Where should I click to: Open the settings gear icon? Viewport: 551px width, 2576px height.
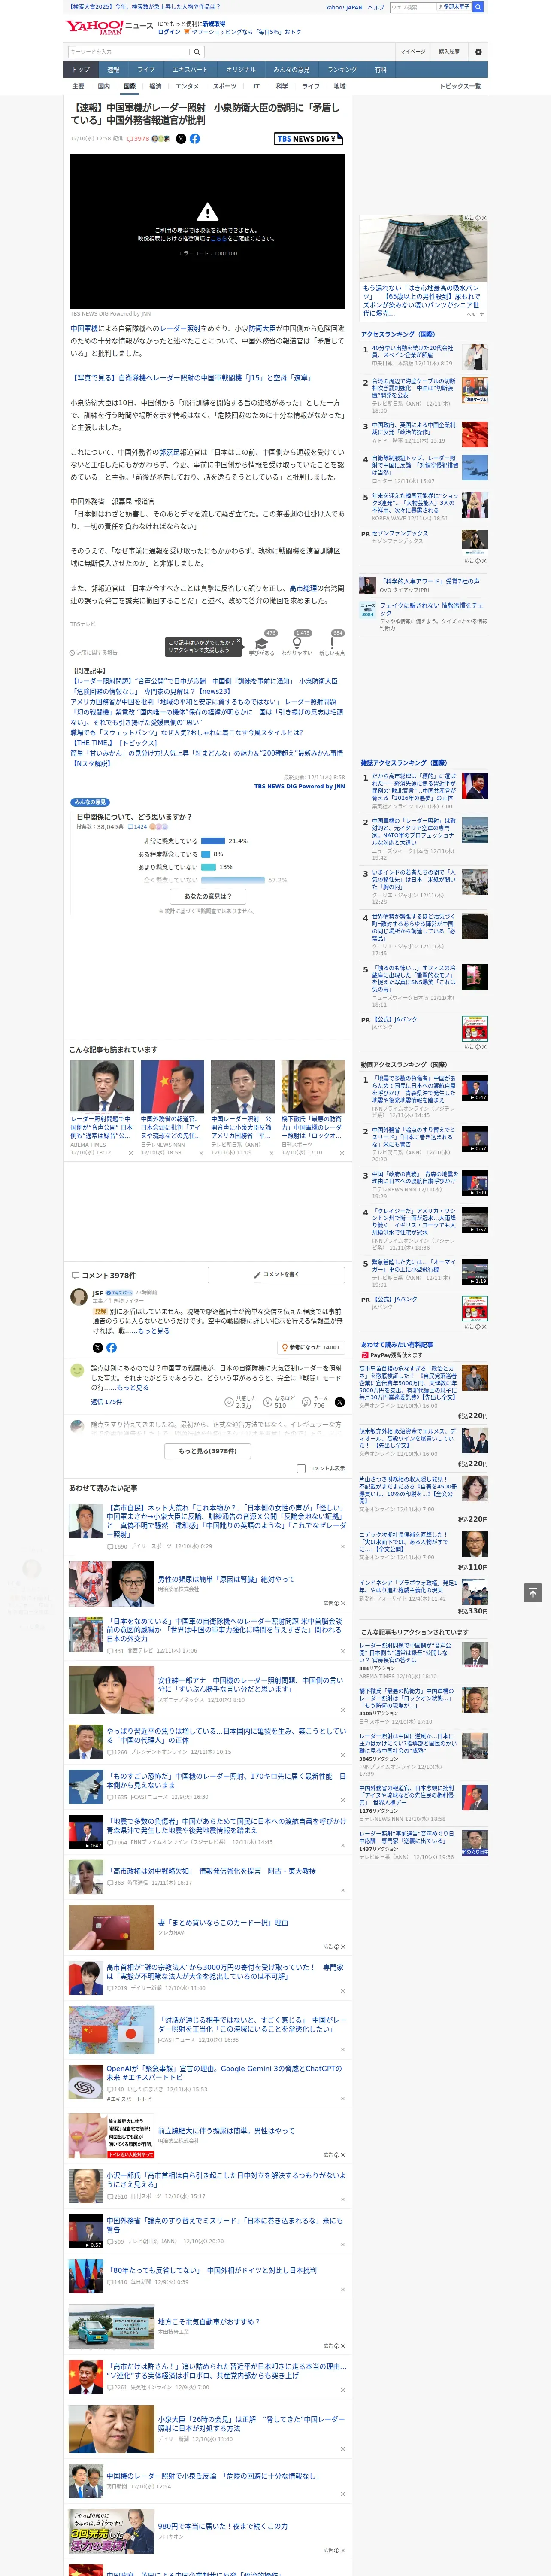[x=478, y=52]
